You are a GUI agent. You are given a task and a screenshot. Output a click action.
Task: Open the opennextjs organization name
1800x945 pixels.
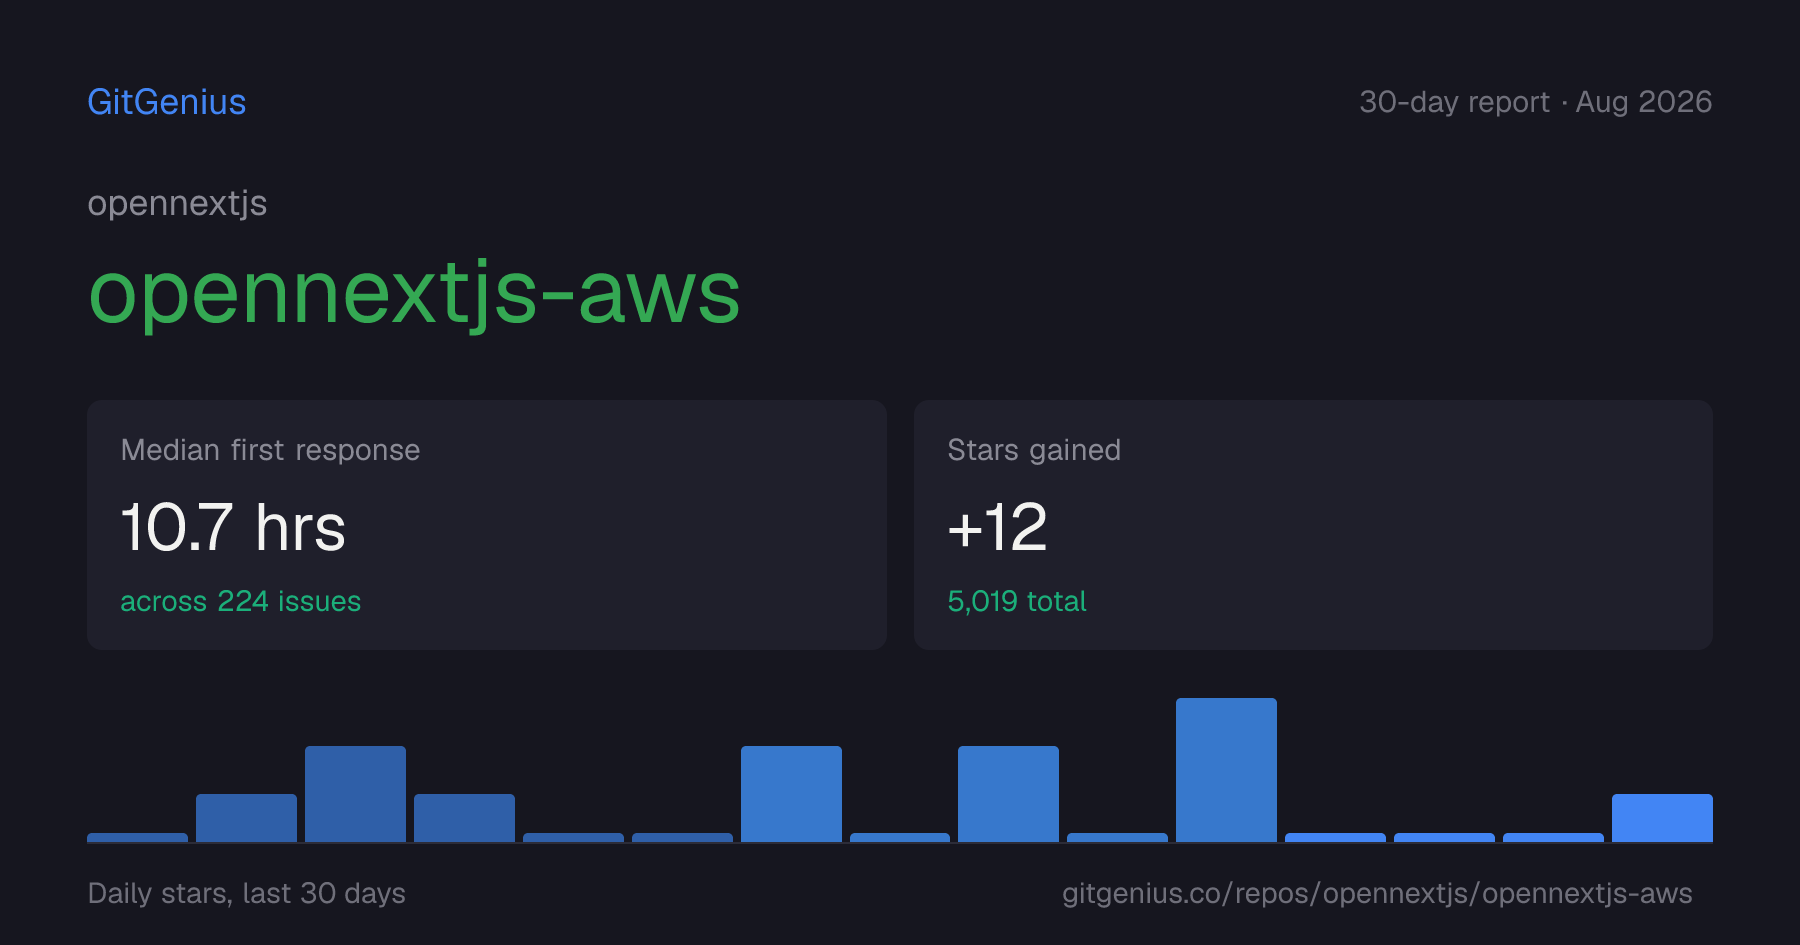[177, 203]
